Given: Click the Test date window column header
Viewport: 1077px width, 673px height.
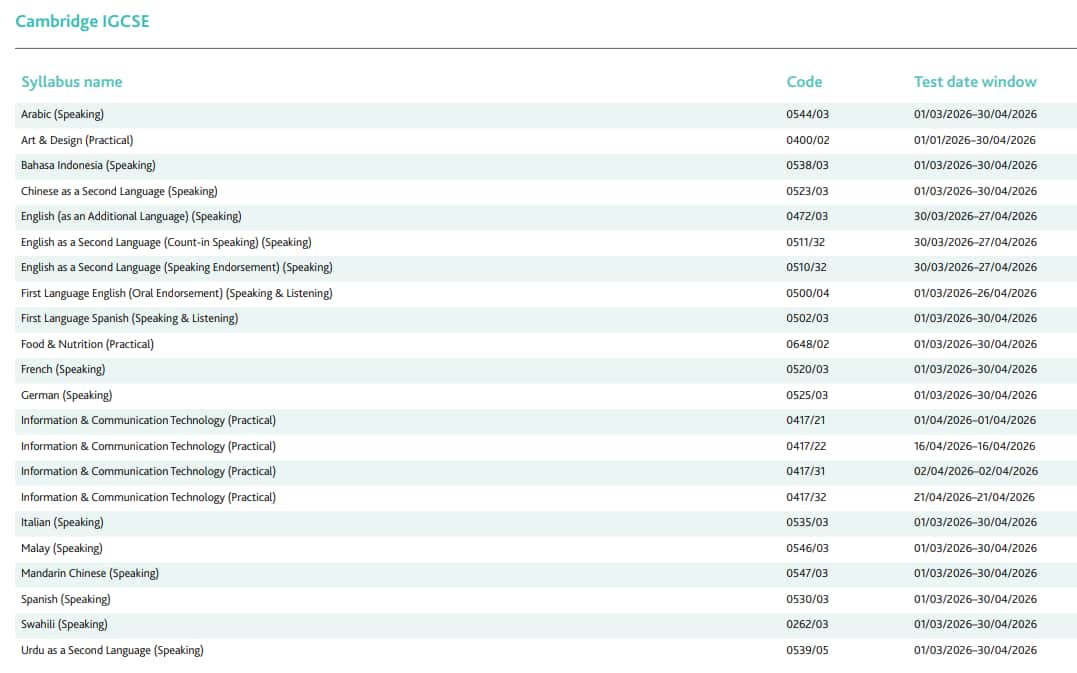Looking at the screenshot, I should 975,82.
